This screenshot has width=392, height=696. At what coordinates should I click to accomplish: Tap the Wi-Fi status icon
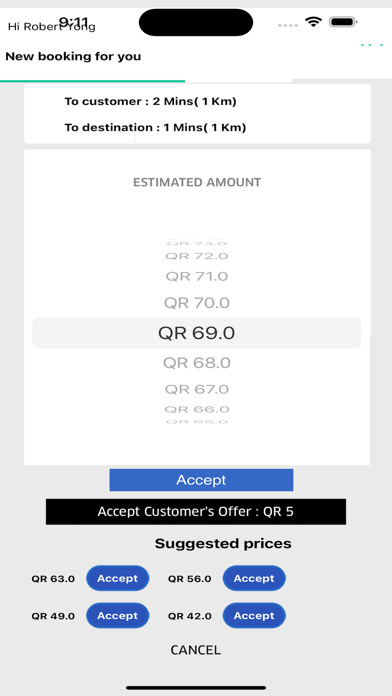coord(314,22)
